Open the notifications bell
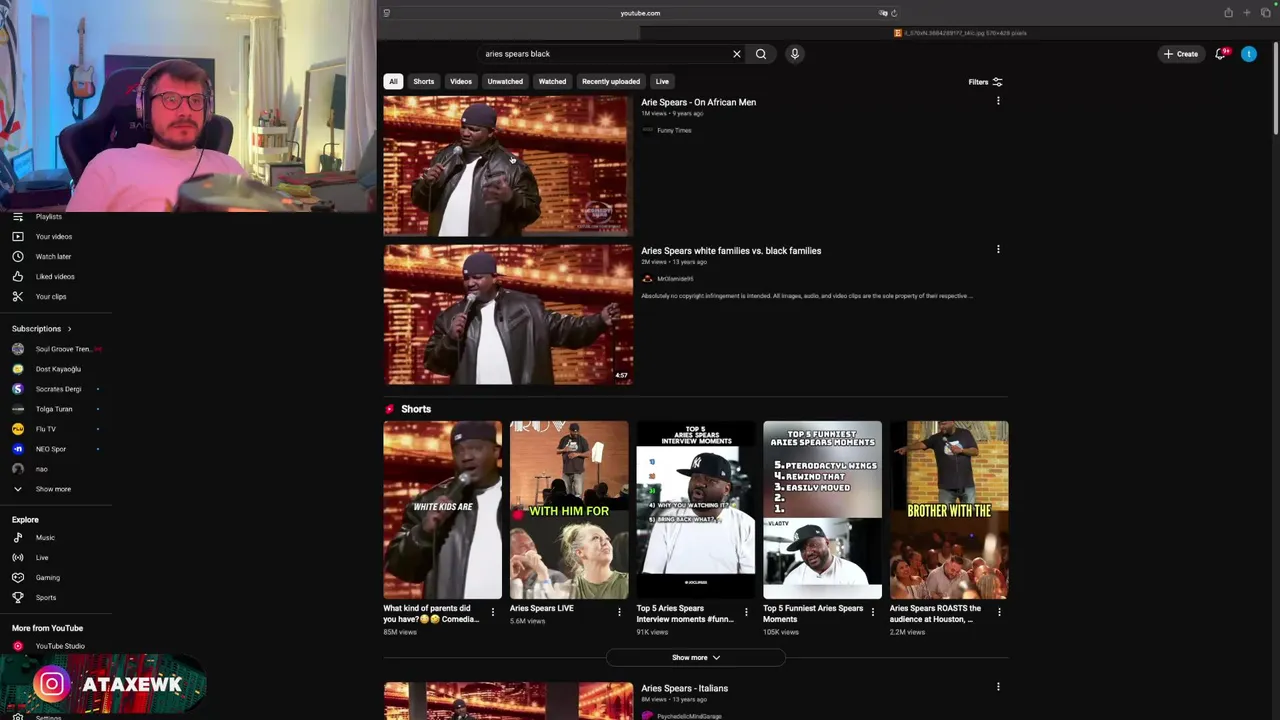The width and height of the screenshot is (1280, 720). 1220,54
